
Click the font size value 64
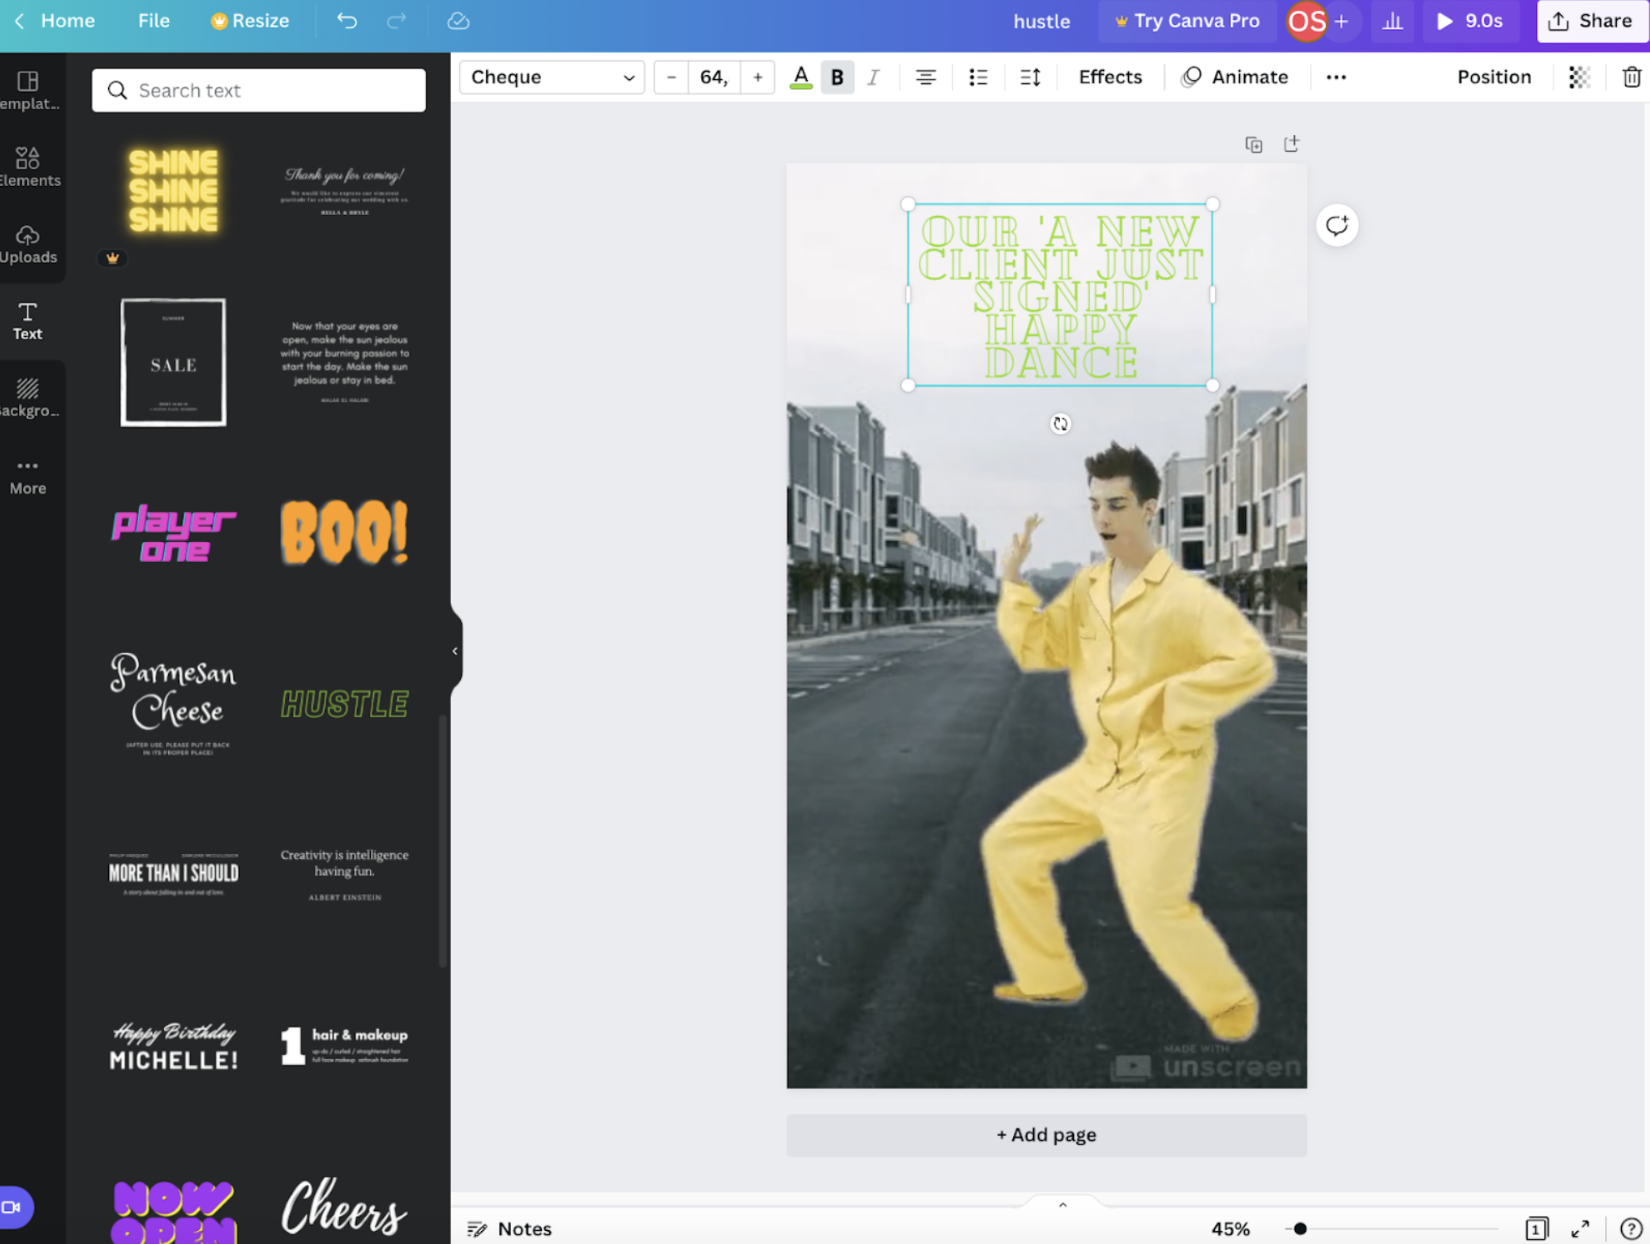pyautogui.click(x=714, y=77)
